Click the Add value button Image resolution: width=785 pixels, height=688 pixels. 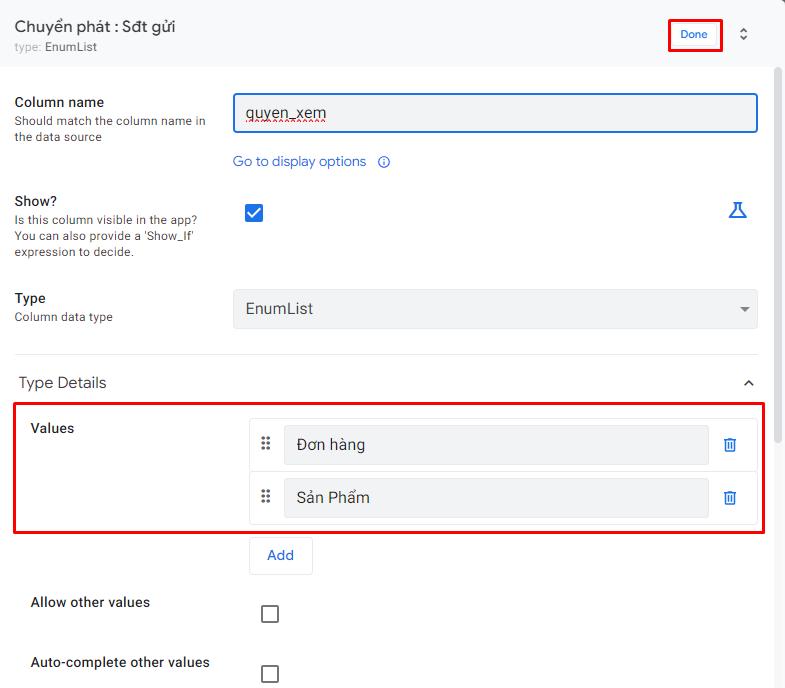281,555
